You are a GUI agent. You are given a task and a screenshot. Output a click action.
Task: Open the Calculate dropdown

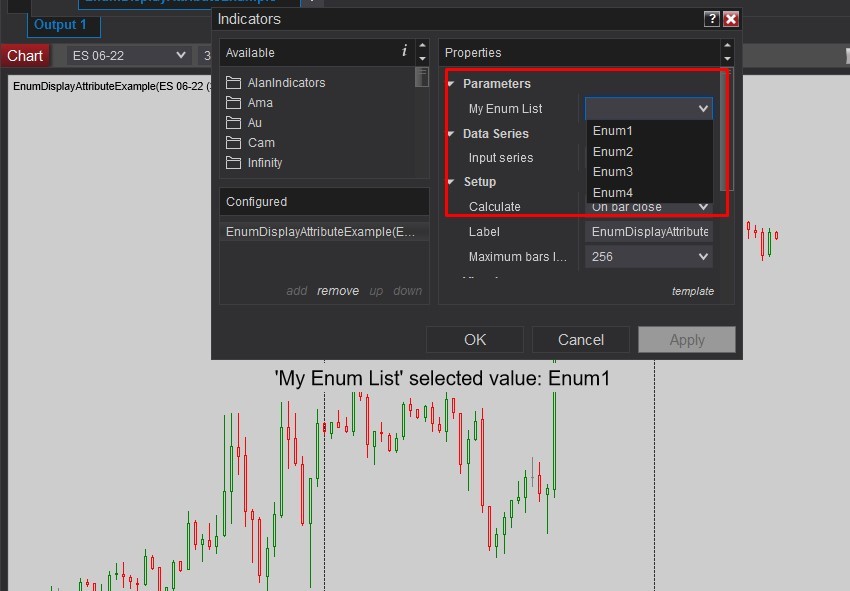648,207
